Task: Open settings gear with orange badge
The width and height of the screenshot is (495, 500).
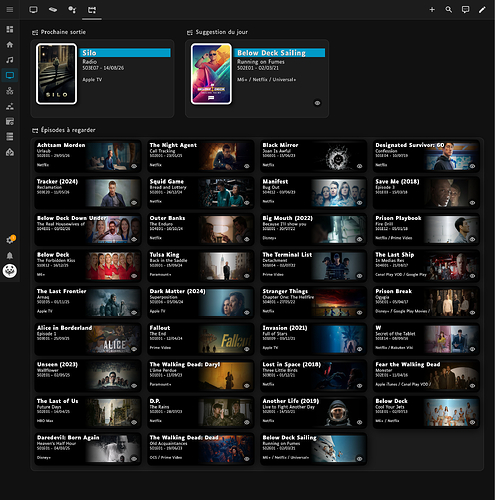Action: (10, 239)
